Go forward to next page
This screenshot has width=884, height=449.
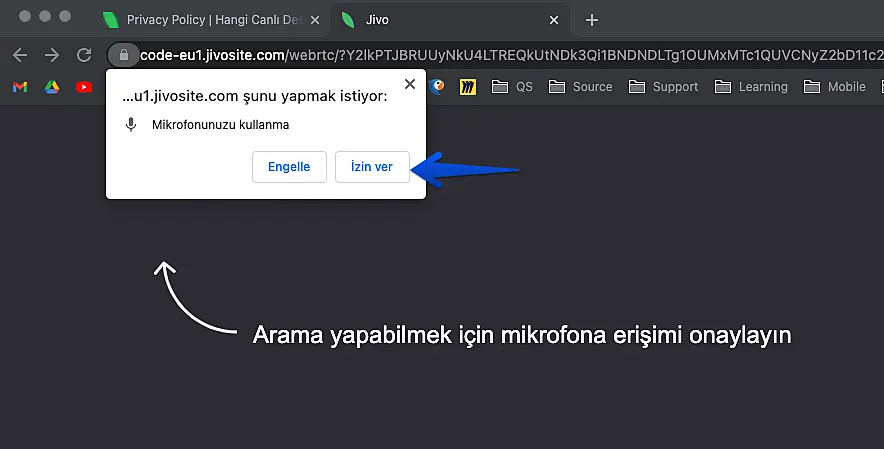tap(52, 55)
